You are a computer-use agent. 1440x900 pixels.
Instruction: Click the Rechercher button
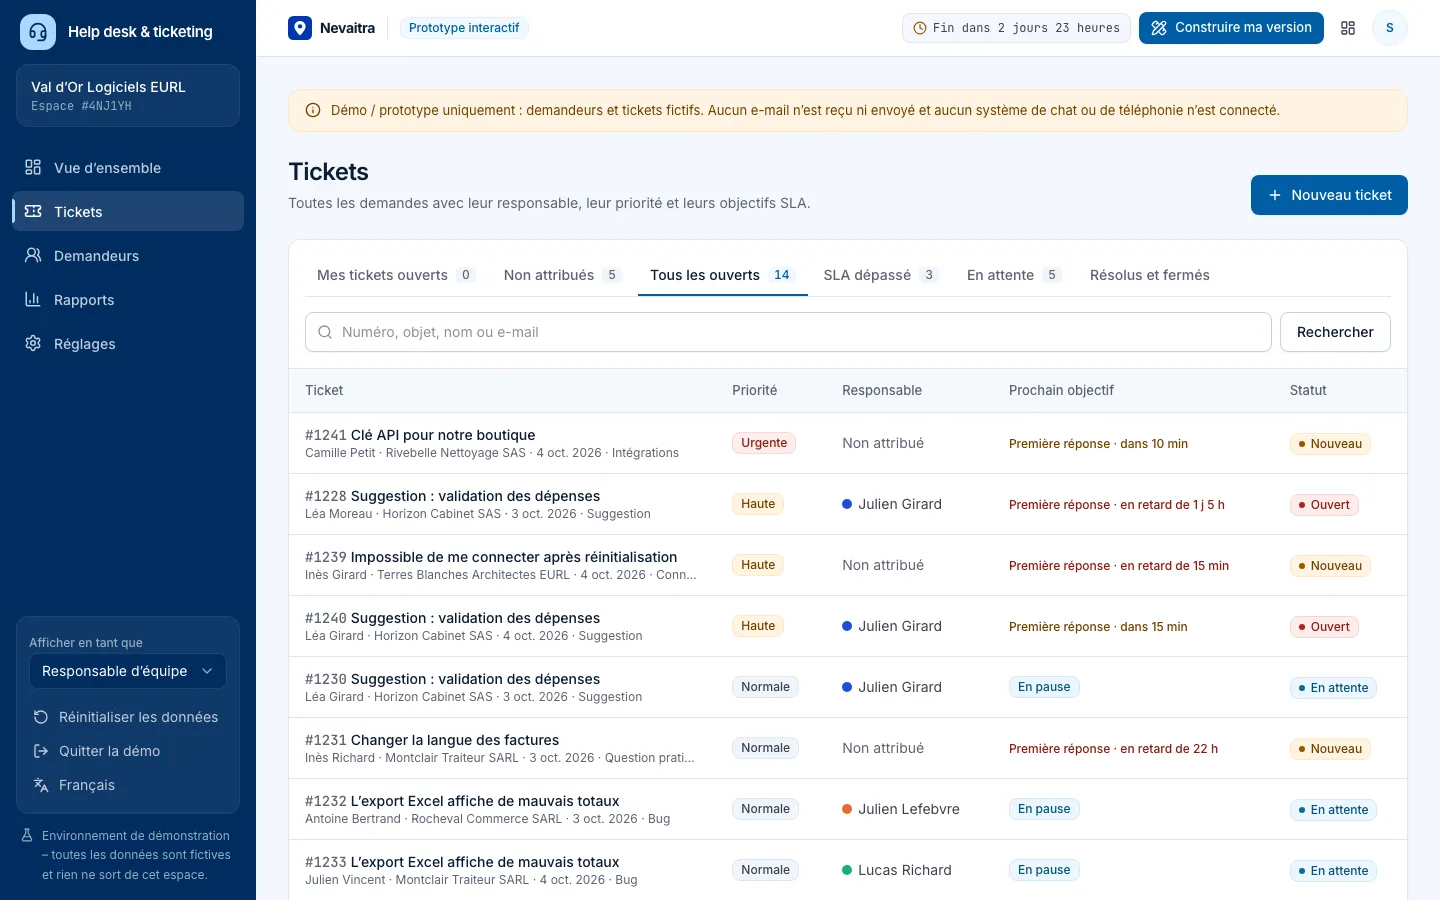pyautogui.click(x=1335, y=332)
